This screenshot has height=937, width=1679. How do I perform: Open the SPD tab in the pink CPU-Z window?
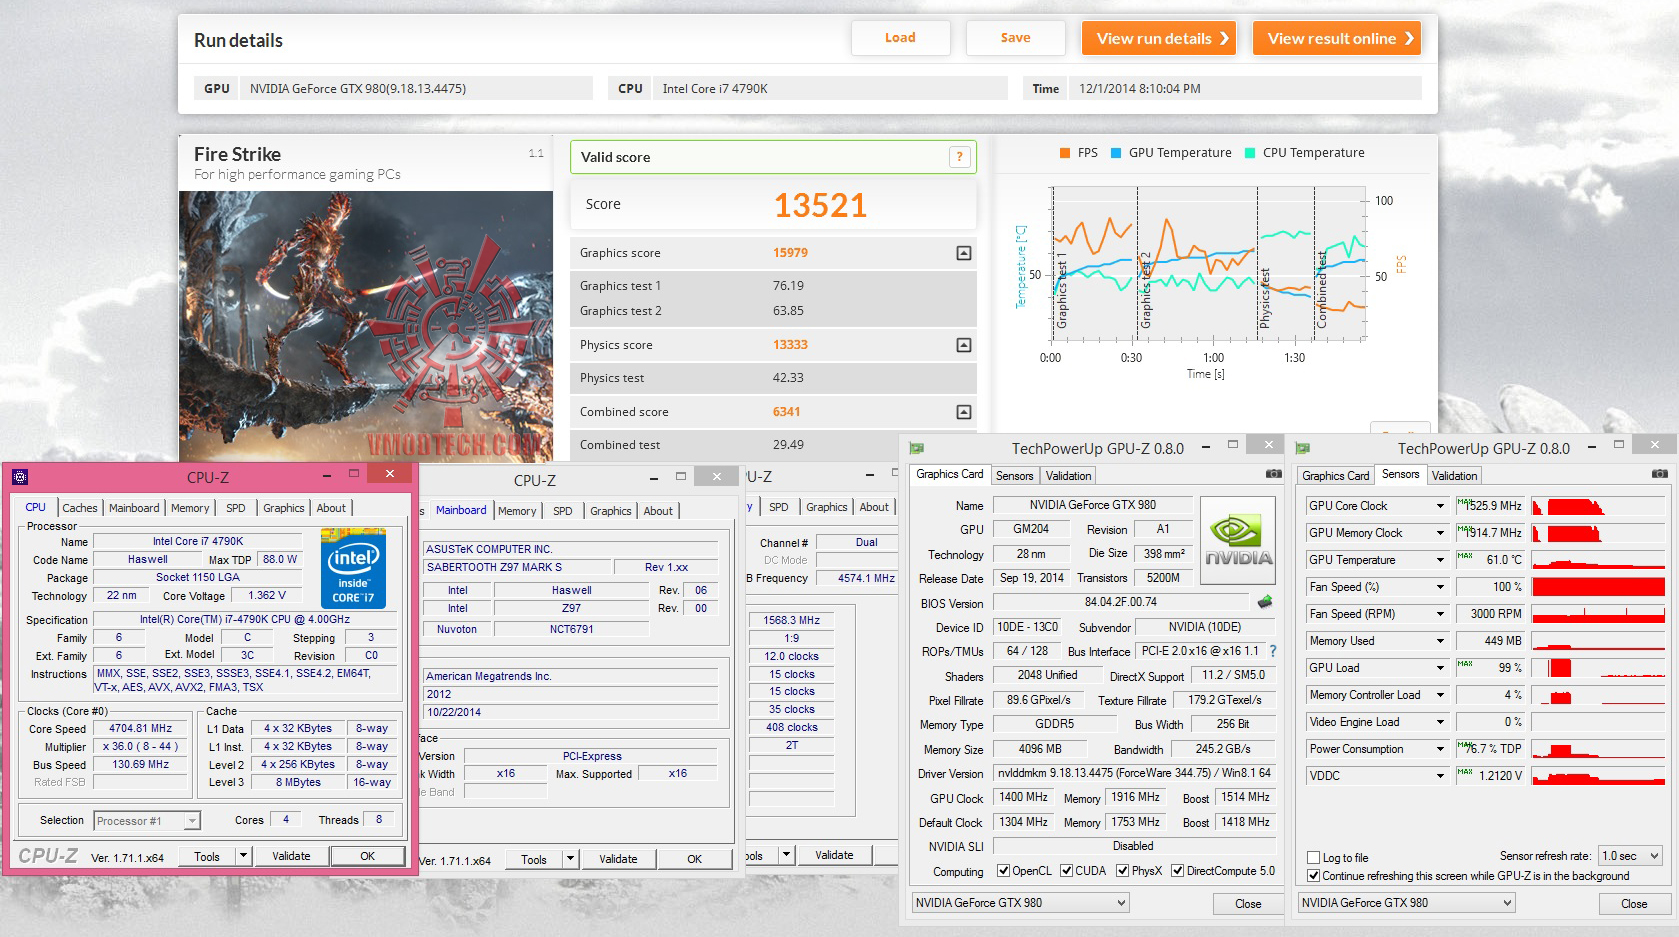pos(236,508)
